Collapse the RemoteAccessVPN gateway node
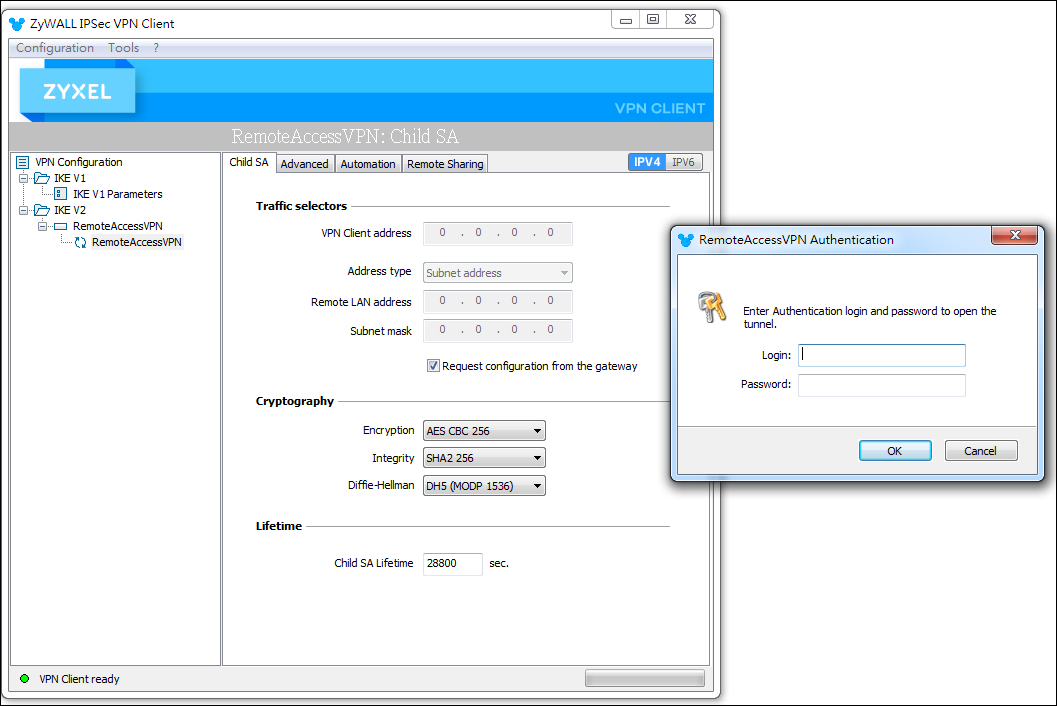 (42, 227)
